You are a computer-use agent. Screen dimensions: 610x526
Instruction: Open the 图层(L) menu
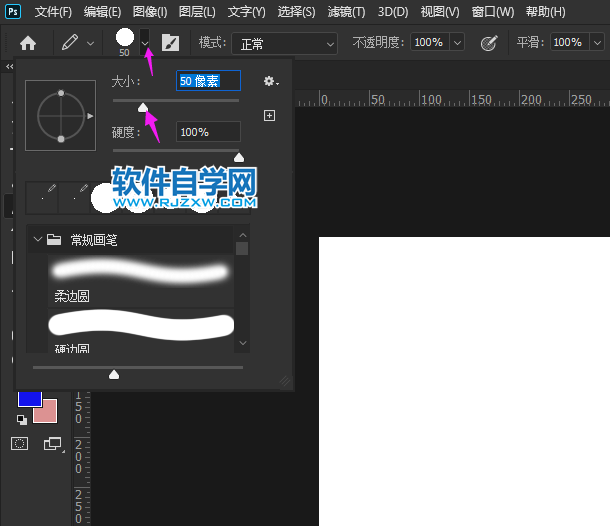click(197, 12)
